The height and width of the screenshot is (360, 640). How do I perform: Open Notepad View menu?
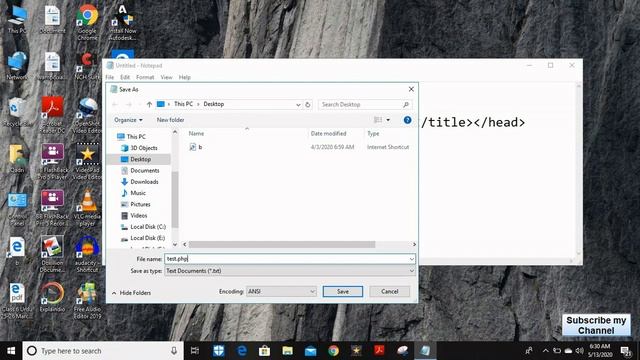tap(166, 77)
